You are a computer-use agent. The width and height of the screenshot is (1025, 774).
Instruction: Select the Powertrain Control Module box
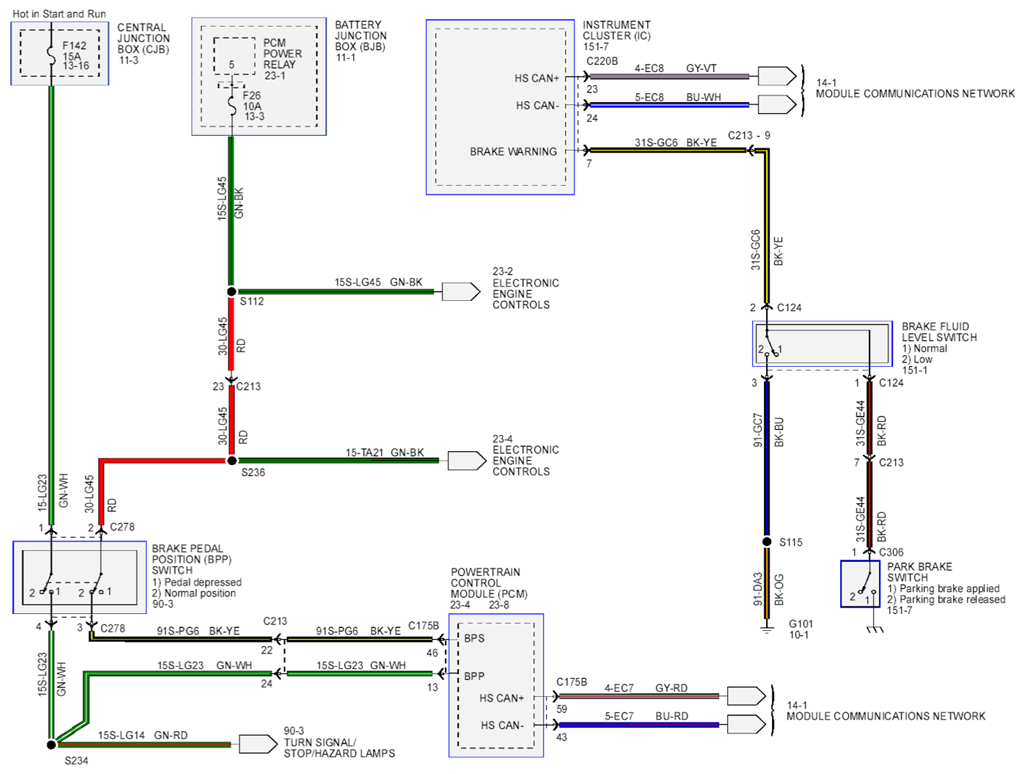[x=496, y=686]
